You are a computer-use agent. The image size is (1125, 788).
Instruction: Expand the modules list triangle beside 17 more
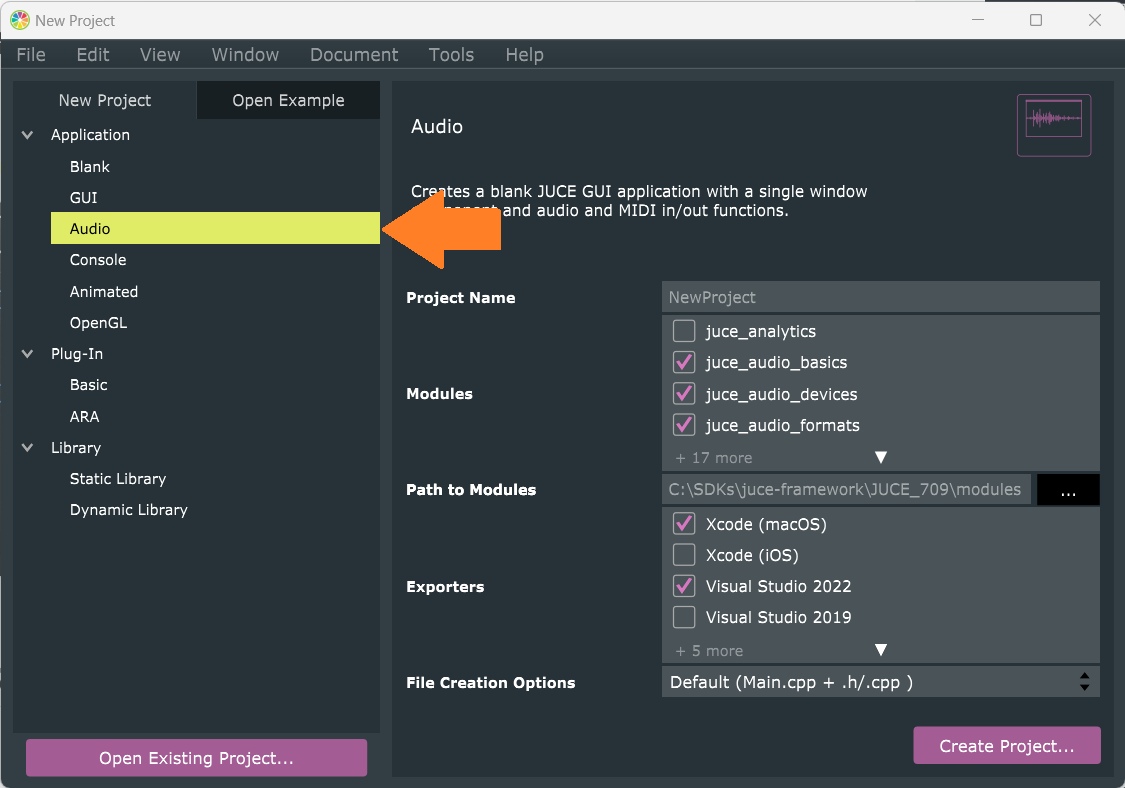[x=881, y=457]
